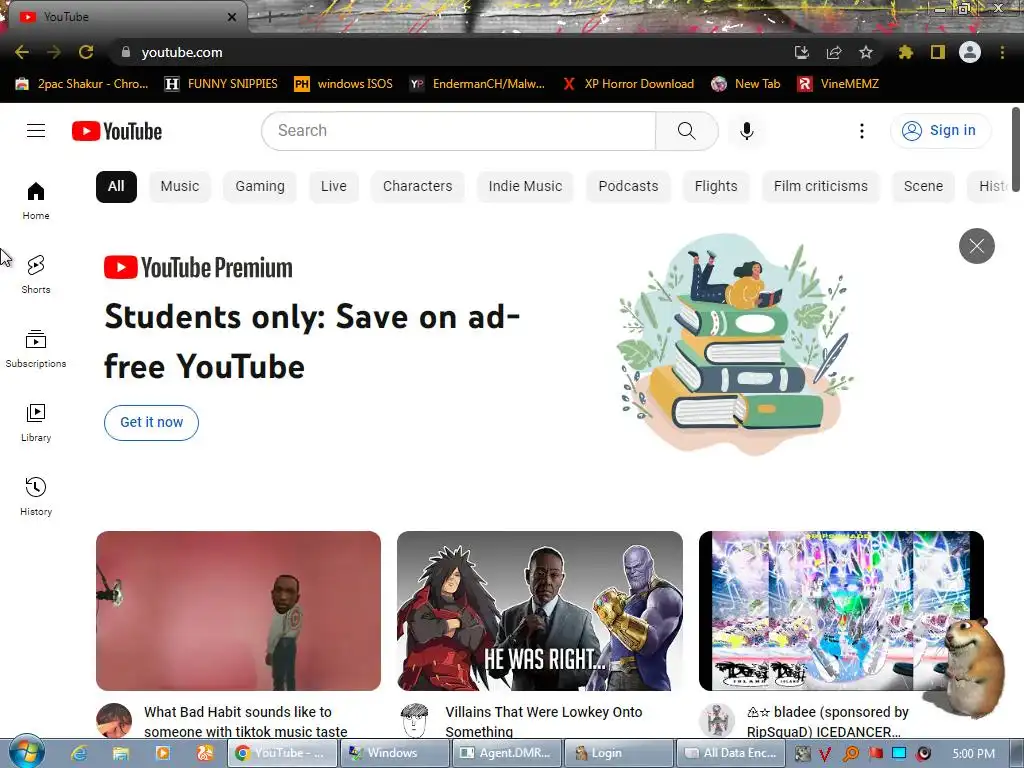Click the search magnifier button
This screenshot has width=1024, height=768.
click(x=686, y=131)
